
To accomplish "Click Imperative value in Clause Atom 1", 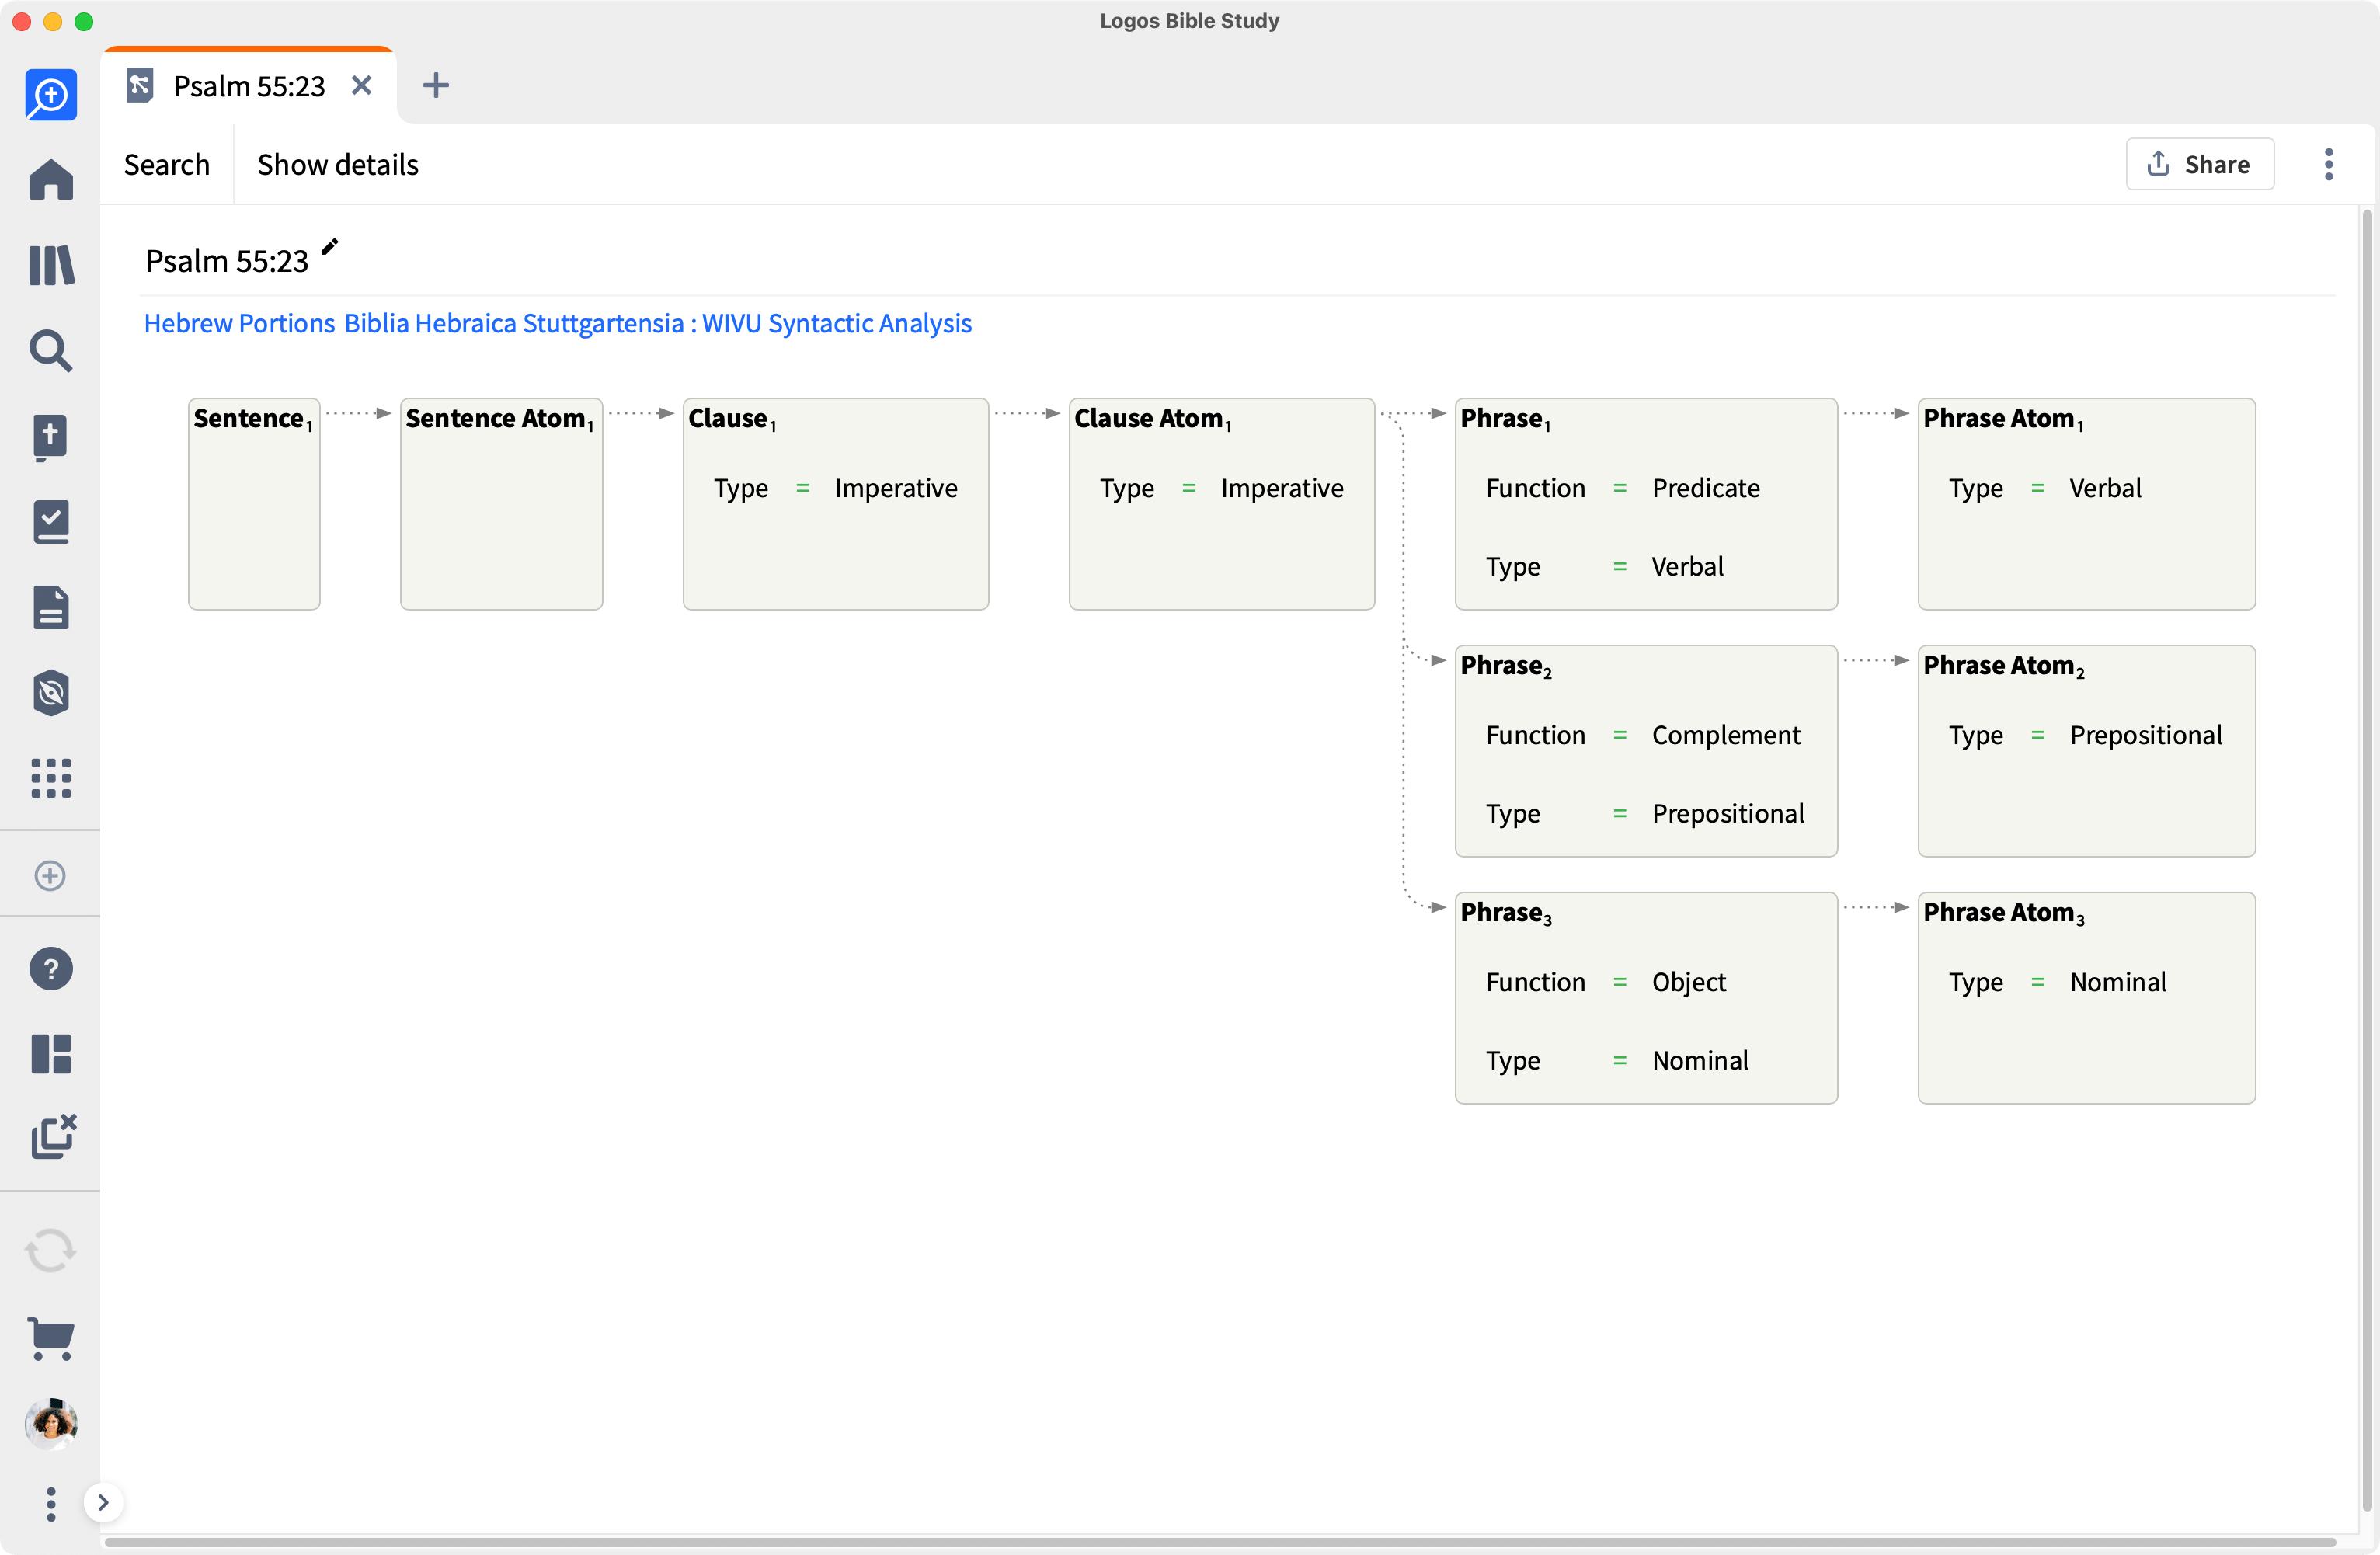I will [x=1282, y=488].
